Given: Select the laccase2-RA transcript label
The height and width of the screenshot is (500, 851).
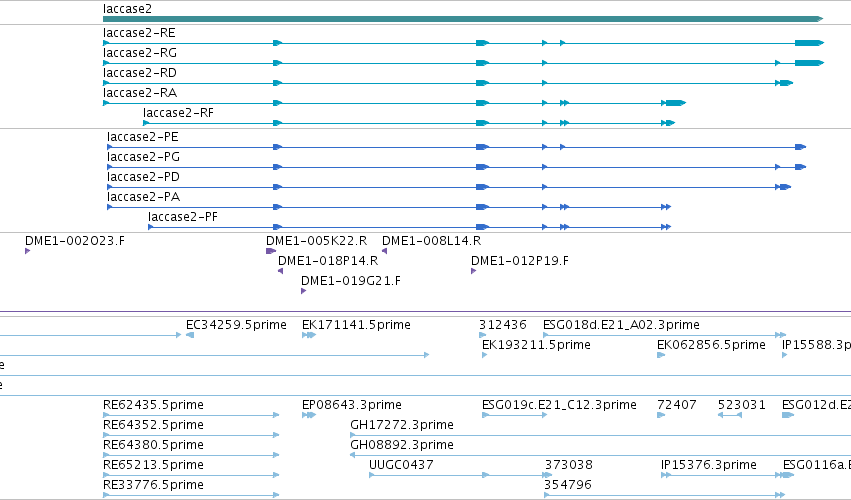Looking at the screenshot, I should pos(139,93).
